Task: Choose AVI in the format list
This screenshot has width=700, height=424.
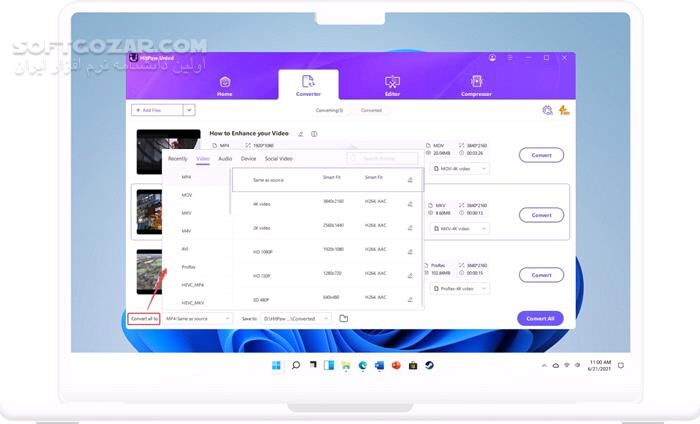Action: 196,249
